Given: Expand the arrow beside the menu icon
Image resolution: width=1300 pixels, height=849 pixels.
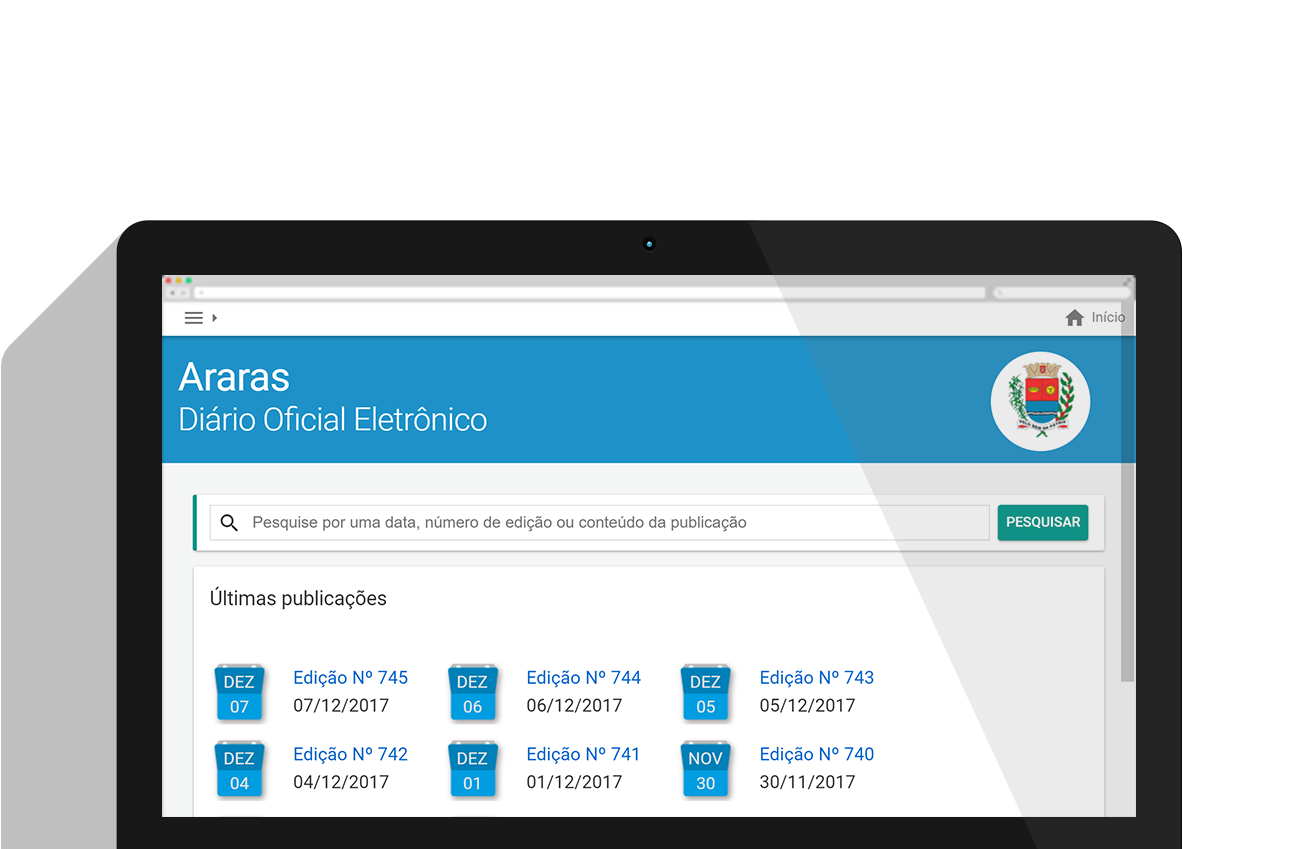Looking at the screenshot, I should [215, 318].
